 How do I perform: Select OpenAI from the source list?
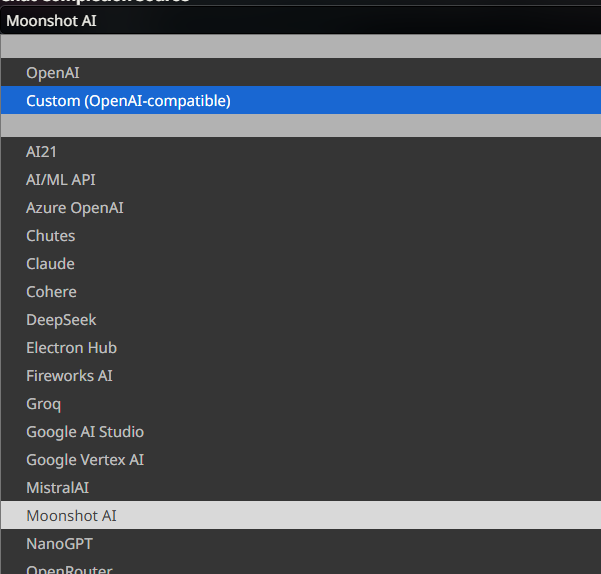coord(301,72)
